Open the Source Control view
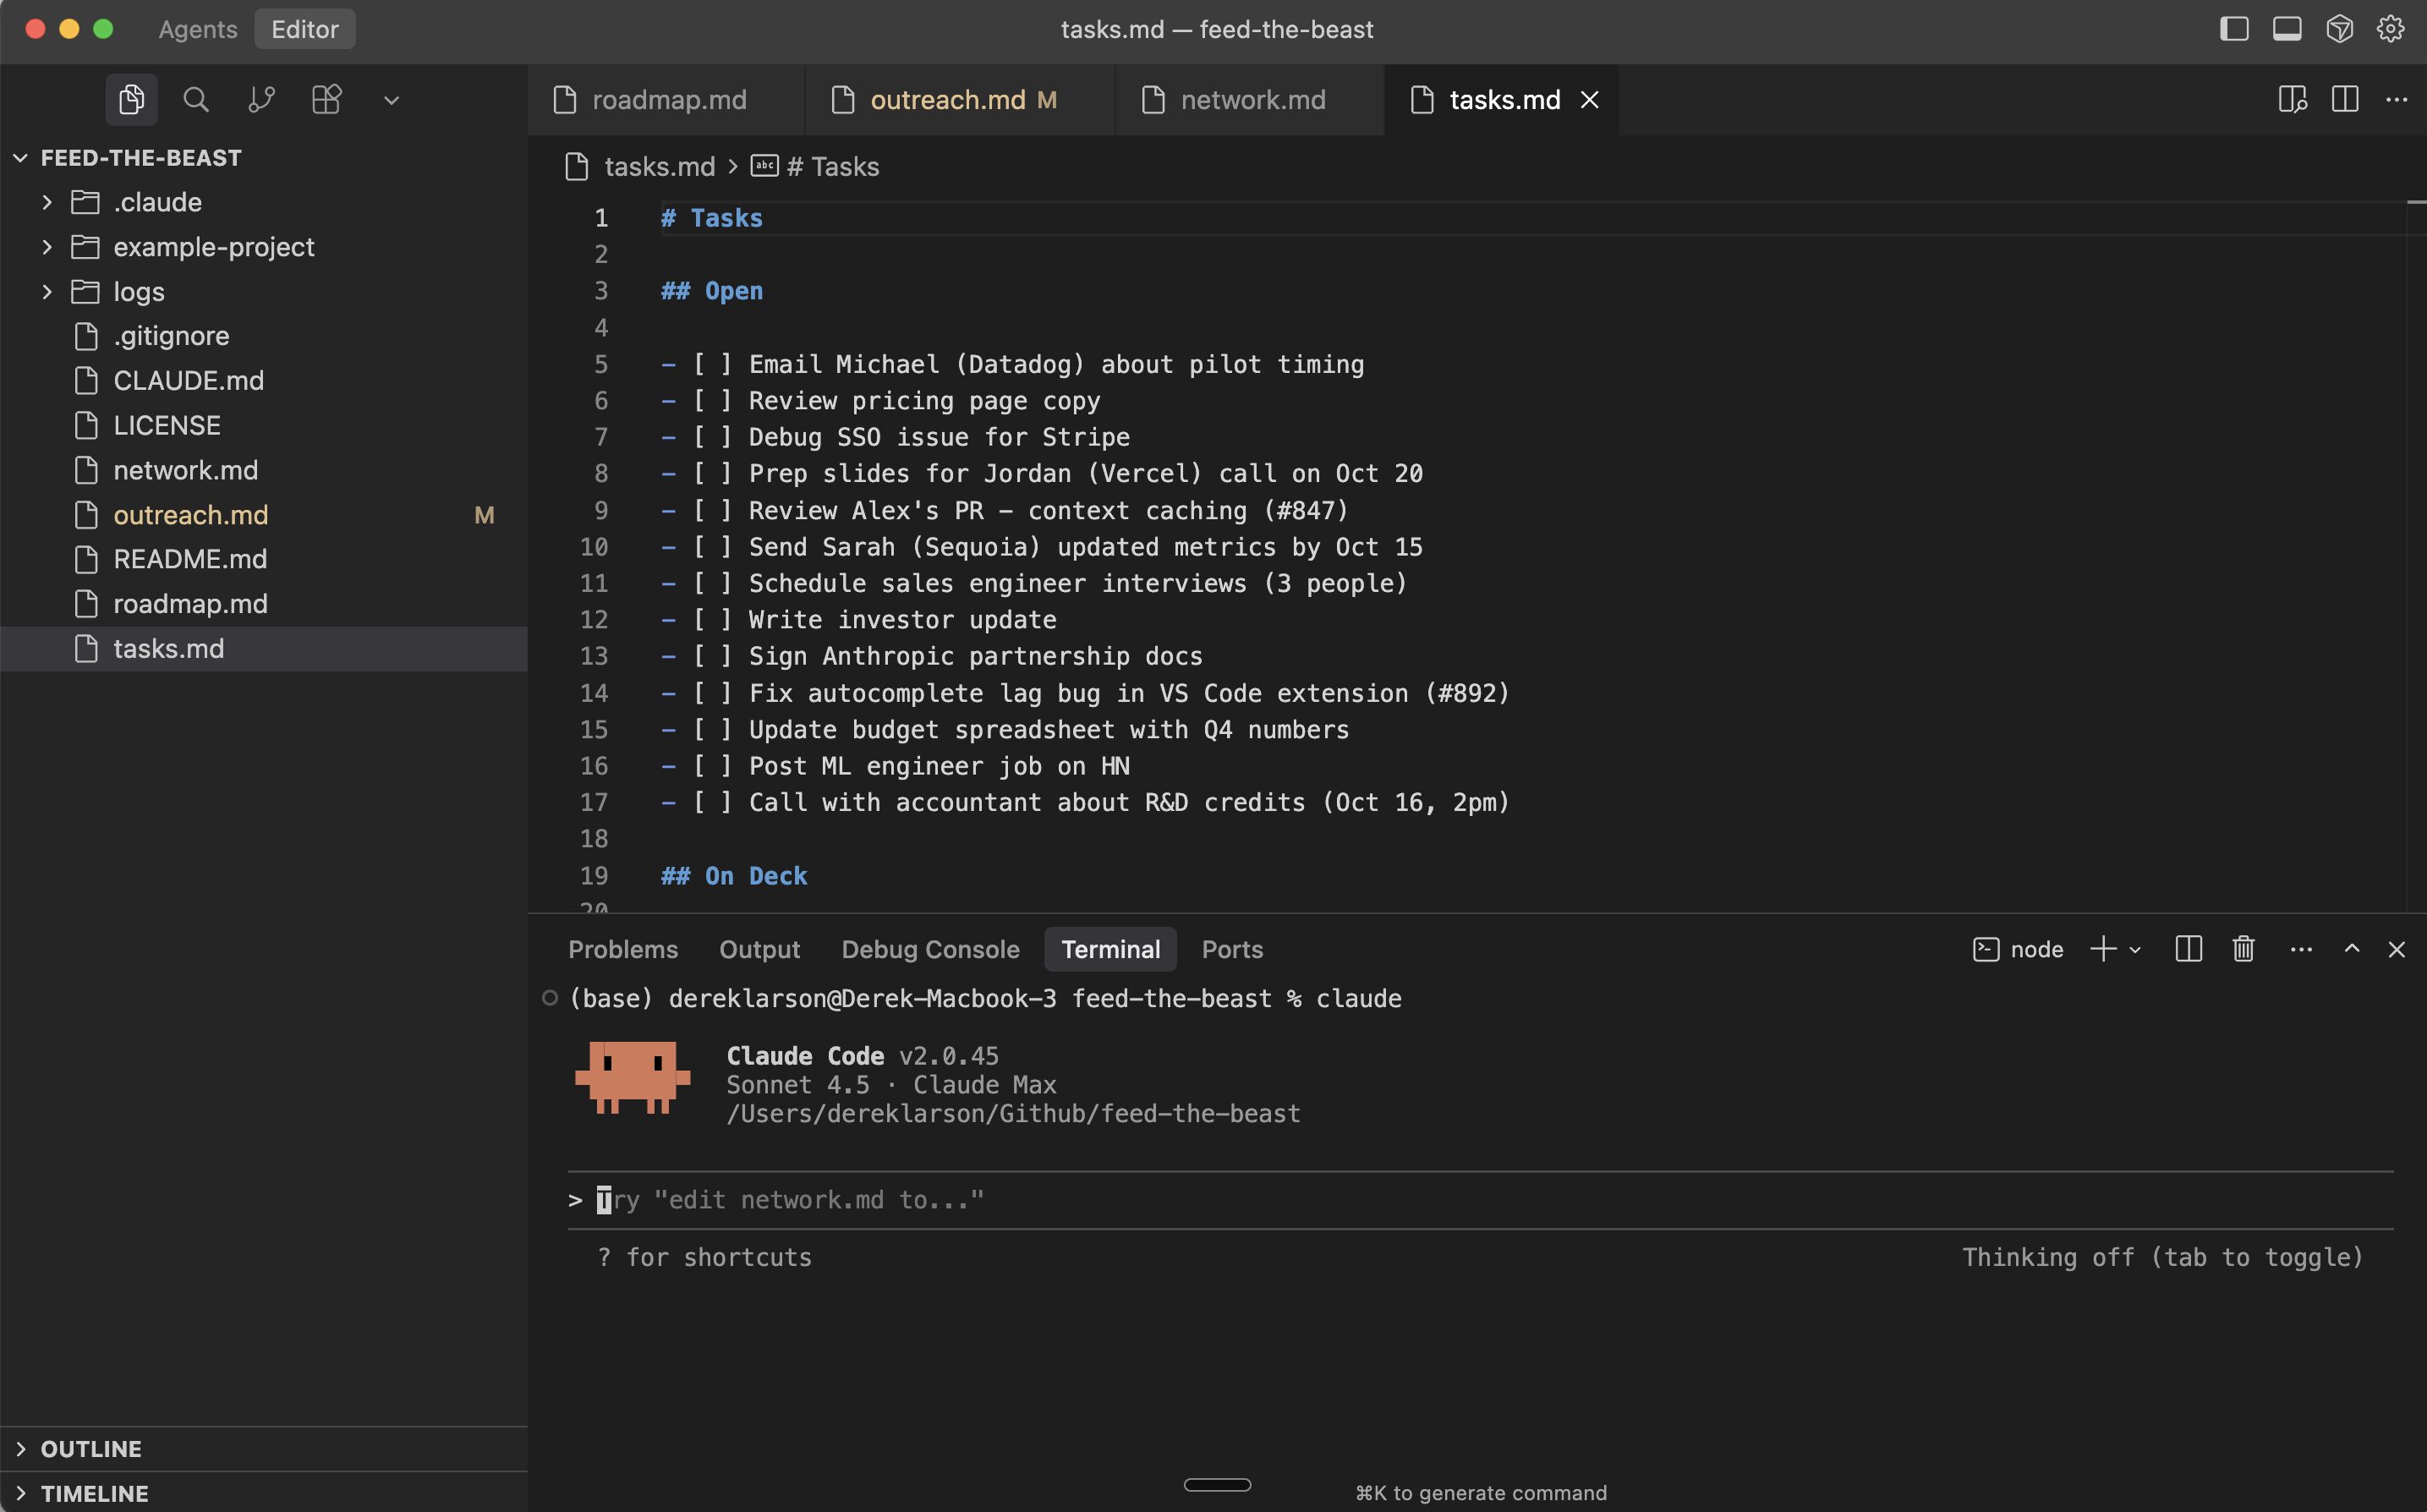The height and width of the screenshot is (1512, 2427). pyautogui.click(x=261, y=99)
